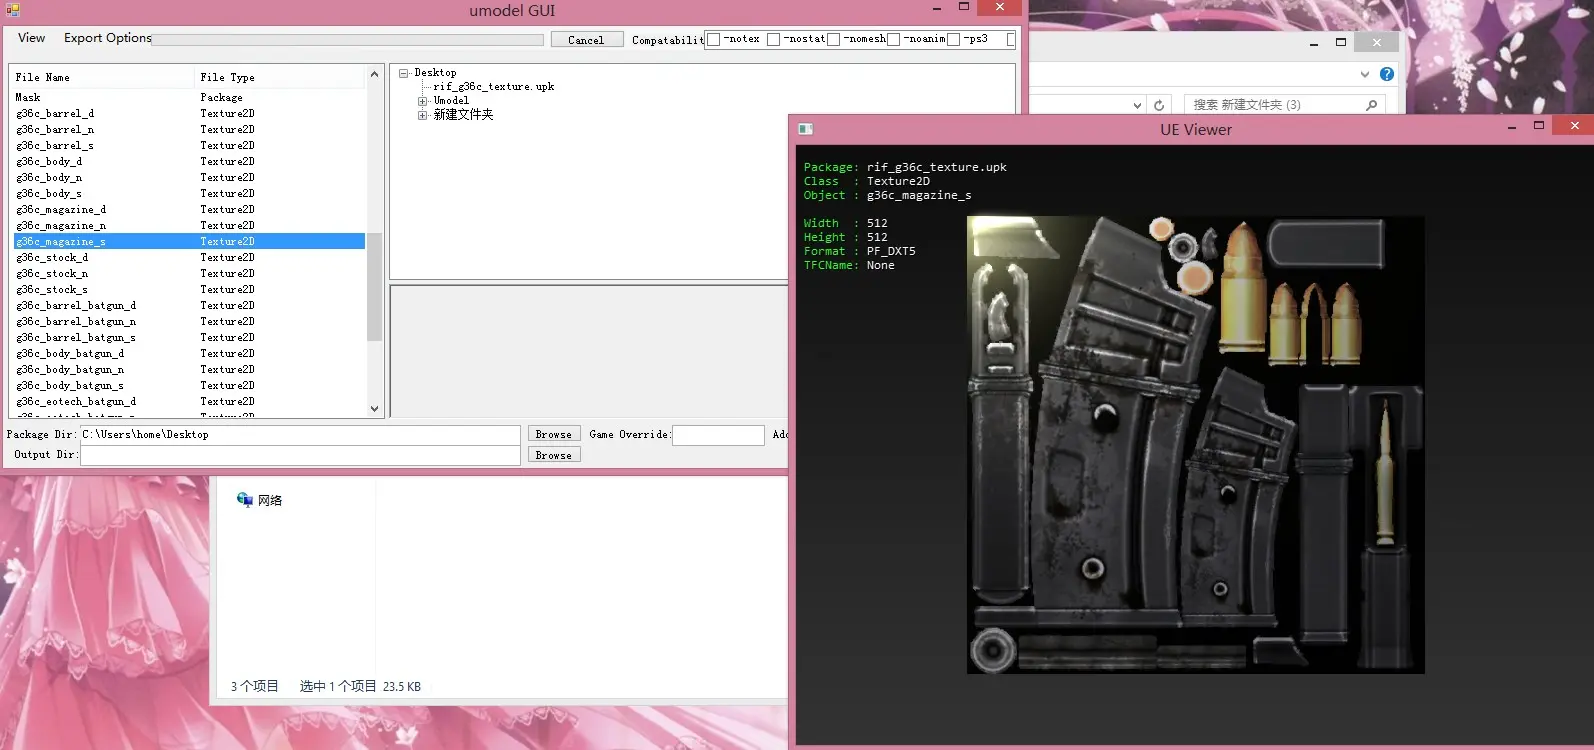Minimize the background Explorer window

click(1314, 43)
